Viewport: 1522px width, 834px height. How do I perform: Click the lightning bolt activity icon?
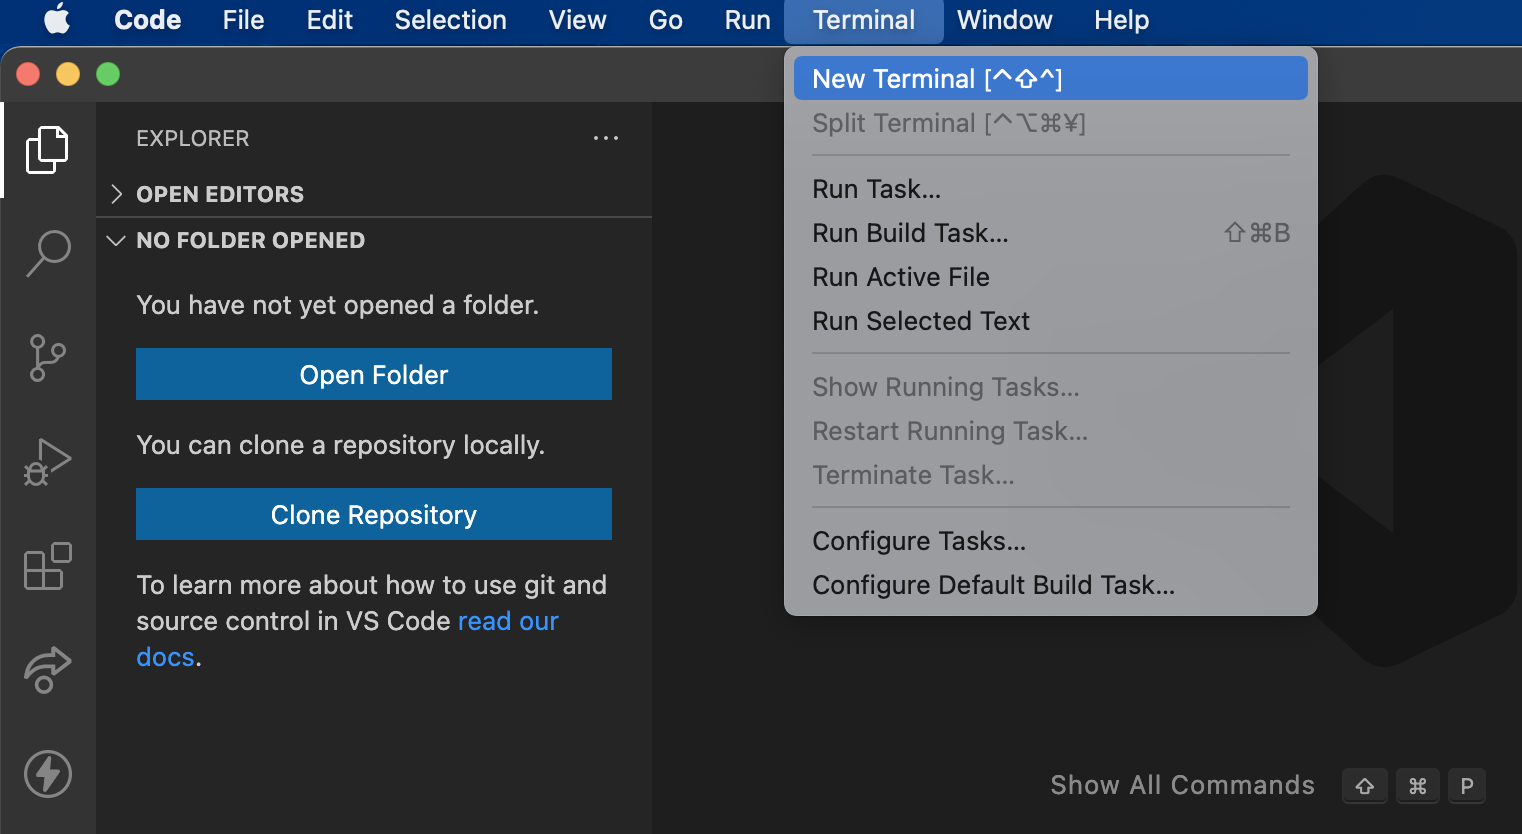pyautogui.click(x=47, y=774)
